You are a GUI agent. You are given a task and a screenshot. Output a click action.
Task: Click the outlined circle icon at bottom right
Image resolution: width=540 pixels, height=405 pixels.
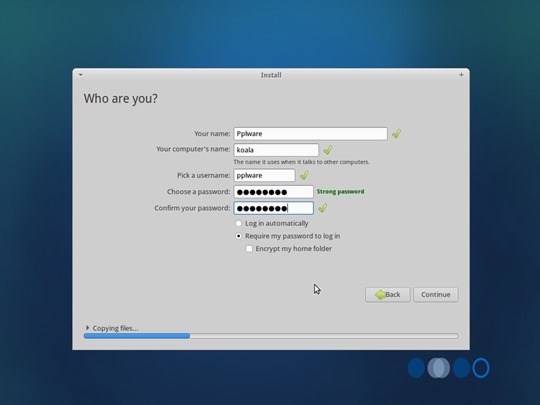coord(481,368)
